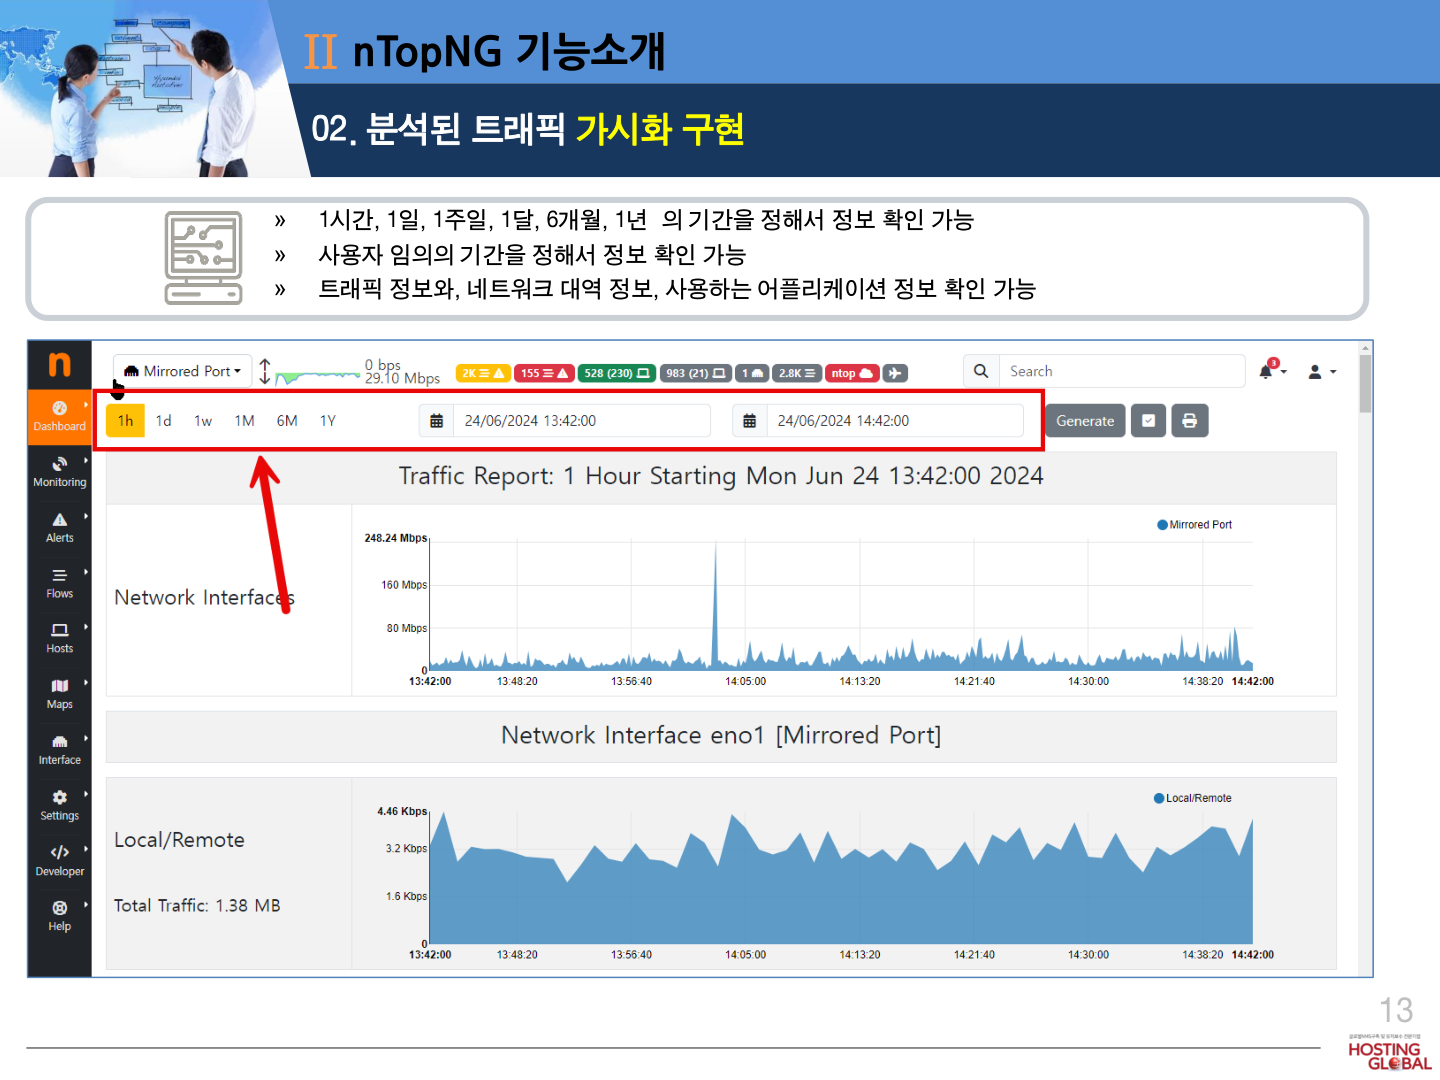
Task: Select the 1d time range
Action: point(164,421)
